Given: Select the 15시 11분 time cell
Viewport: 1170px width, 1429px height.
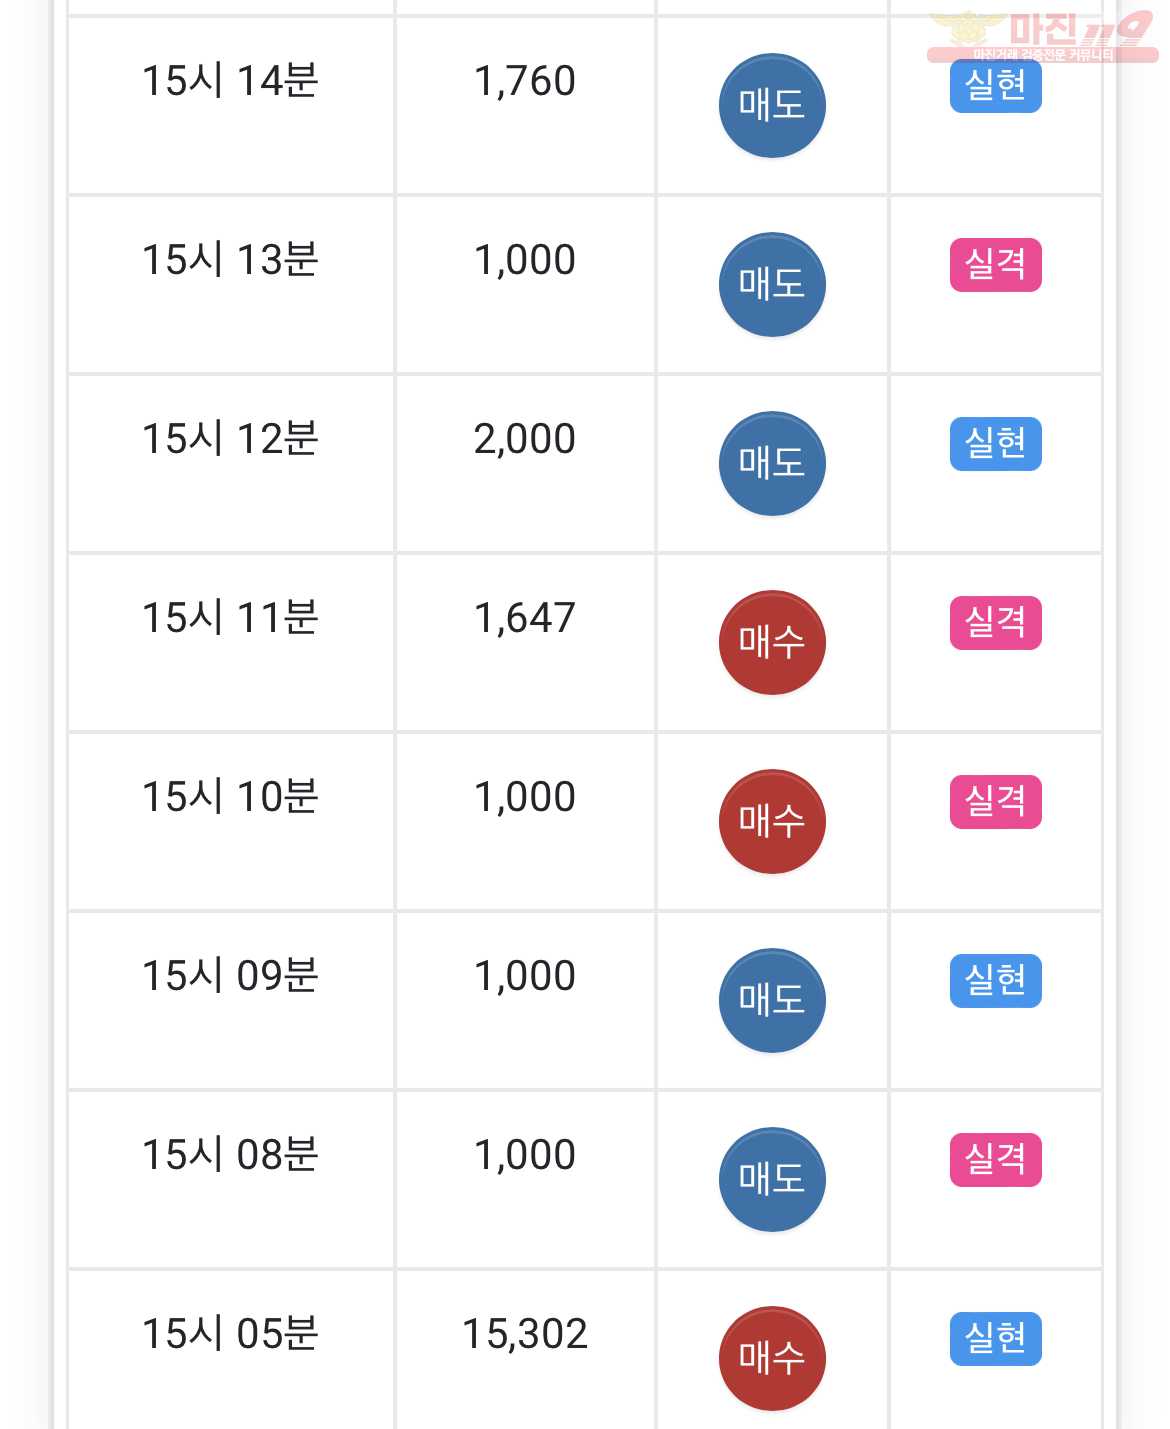Looking at the screenshot, I should pyautogui.click(x=231, y=642).
